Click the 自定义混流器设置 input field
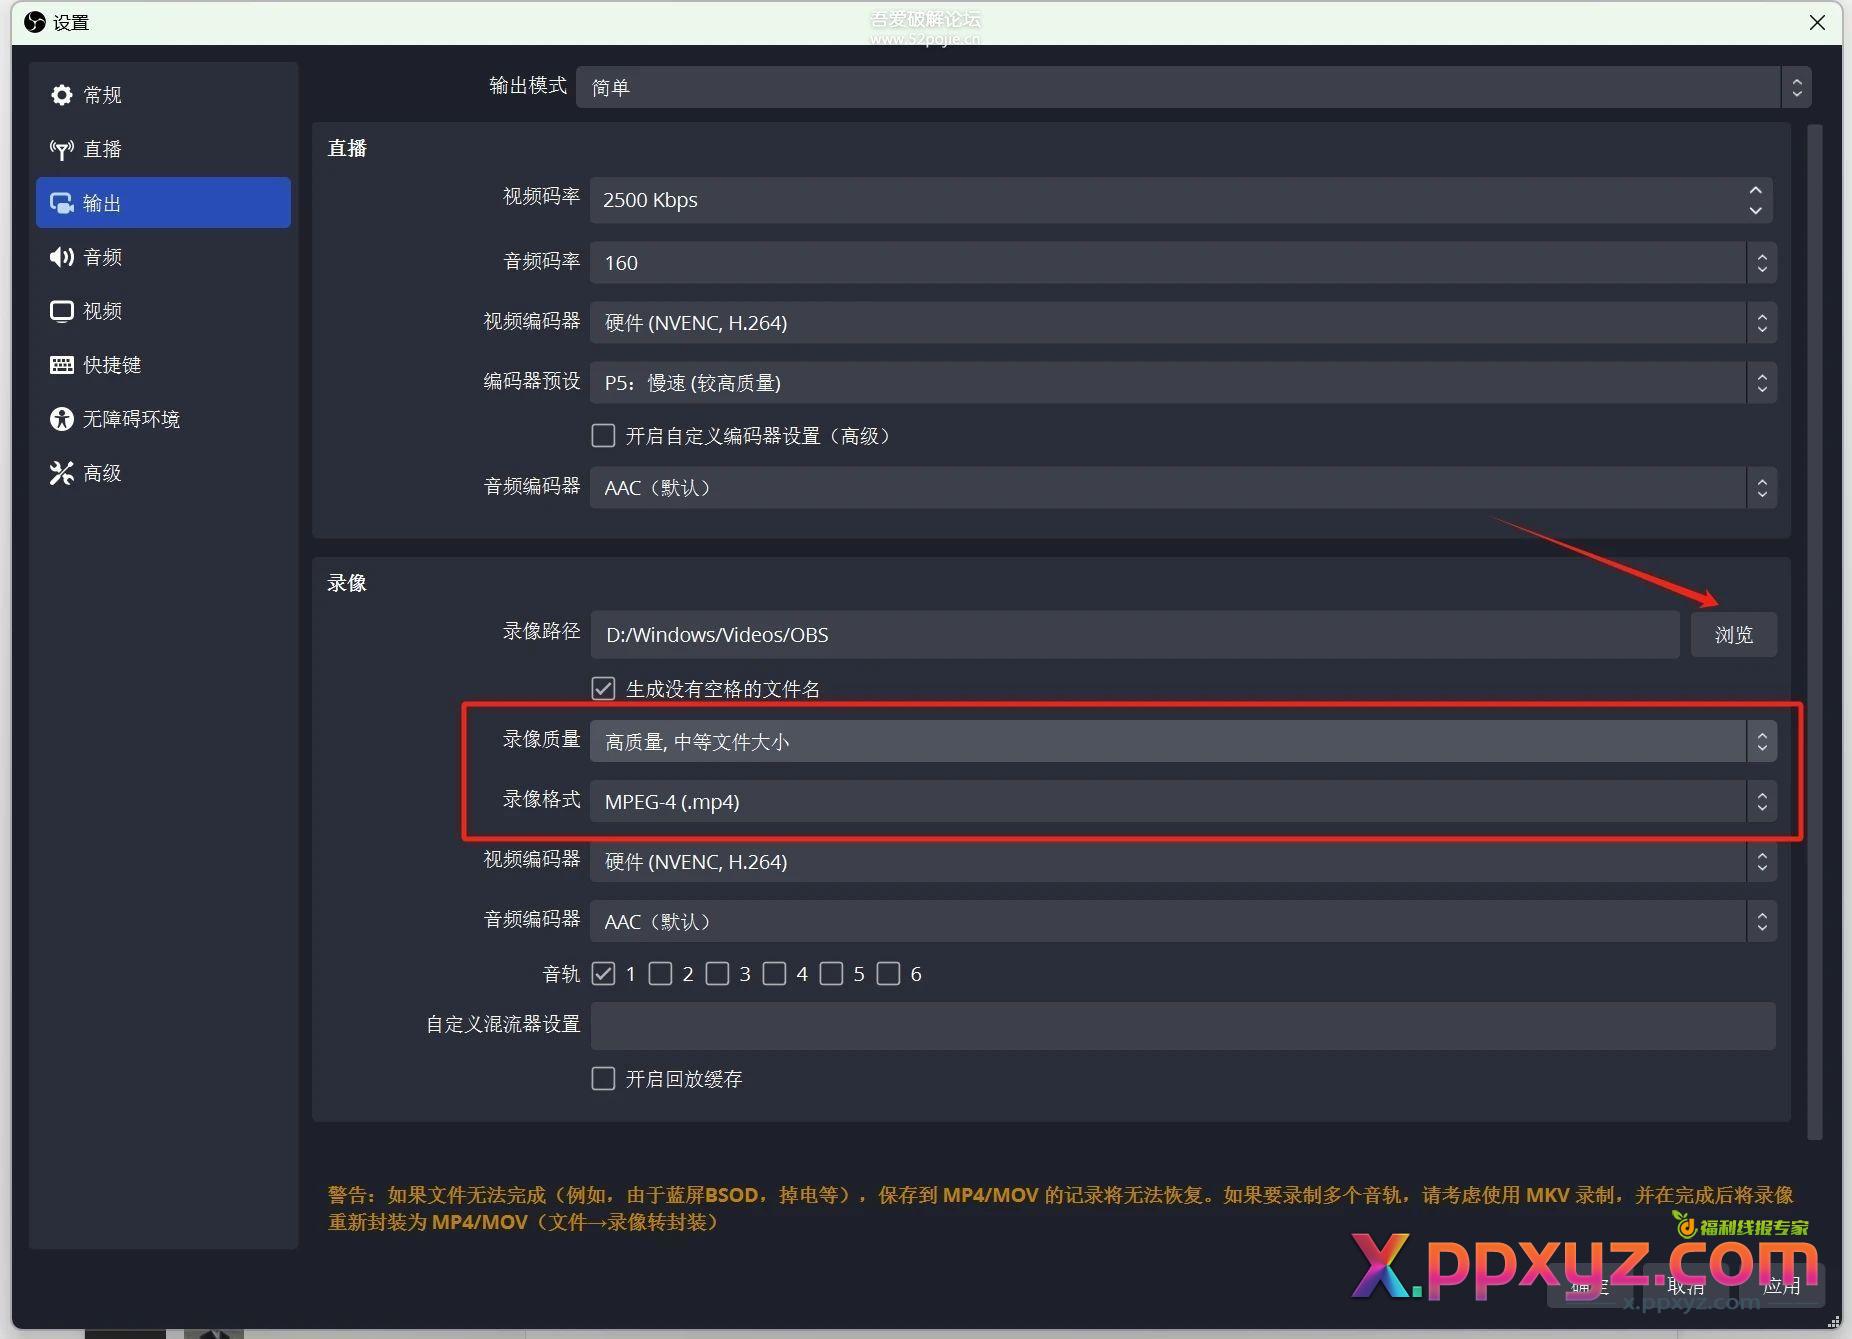 coord(1183,1026)
